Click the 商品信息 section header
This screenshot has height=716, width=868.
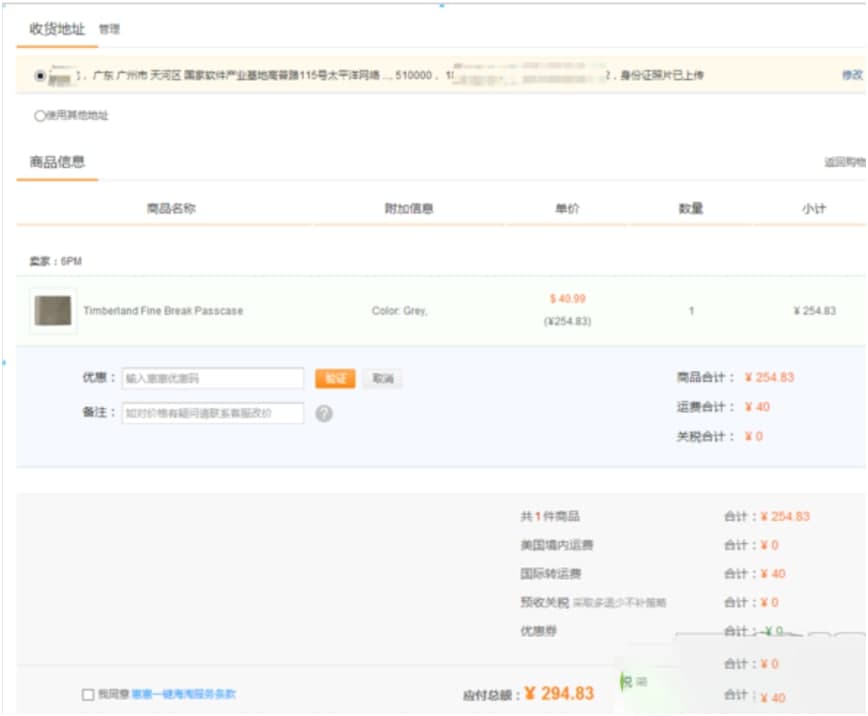[x=57, y=162]
